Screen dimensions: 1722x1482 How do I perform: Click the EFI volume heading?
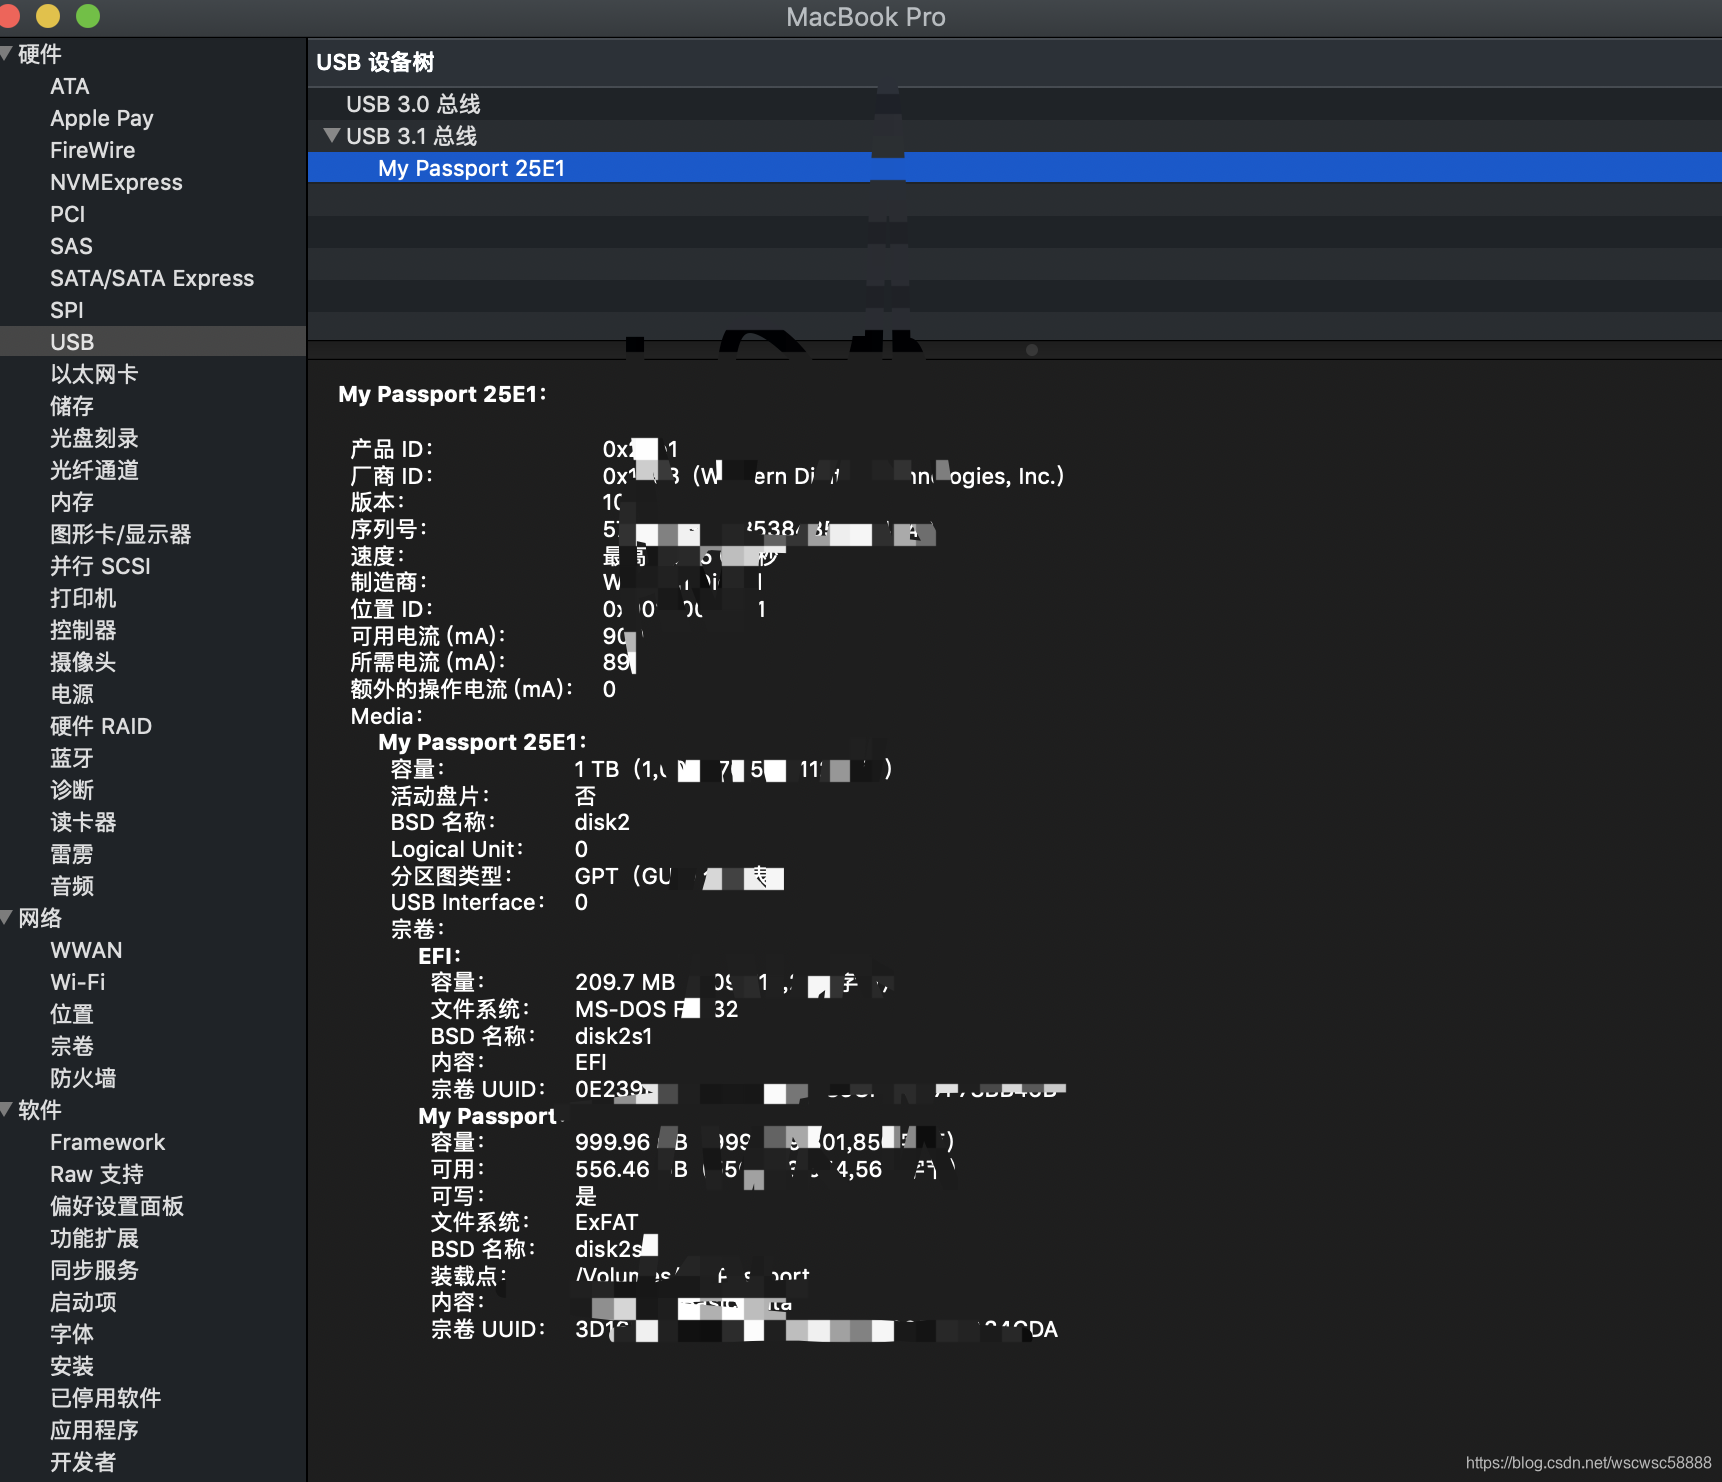(439, 956)
